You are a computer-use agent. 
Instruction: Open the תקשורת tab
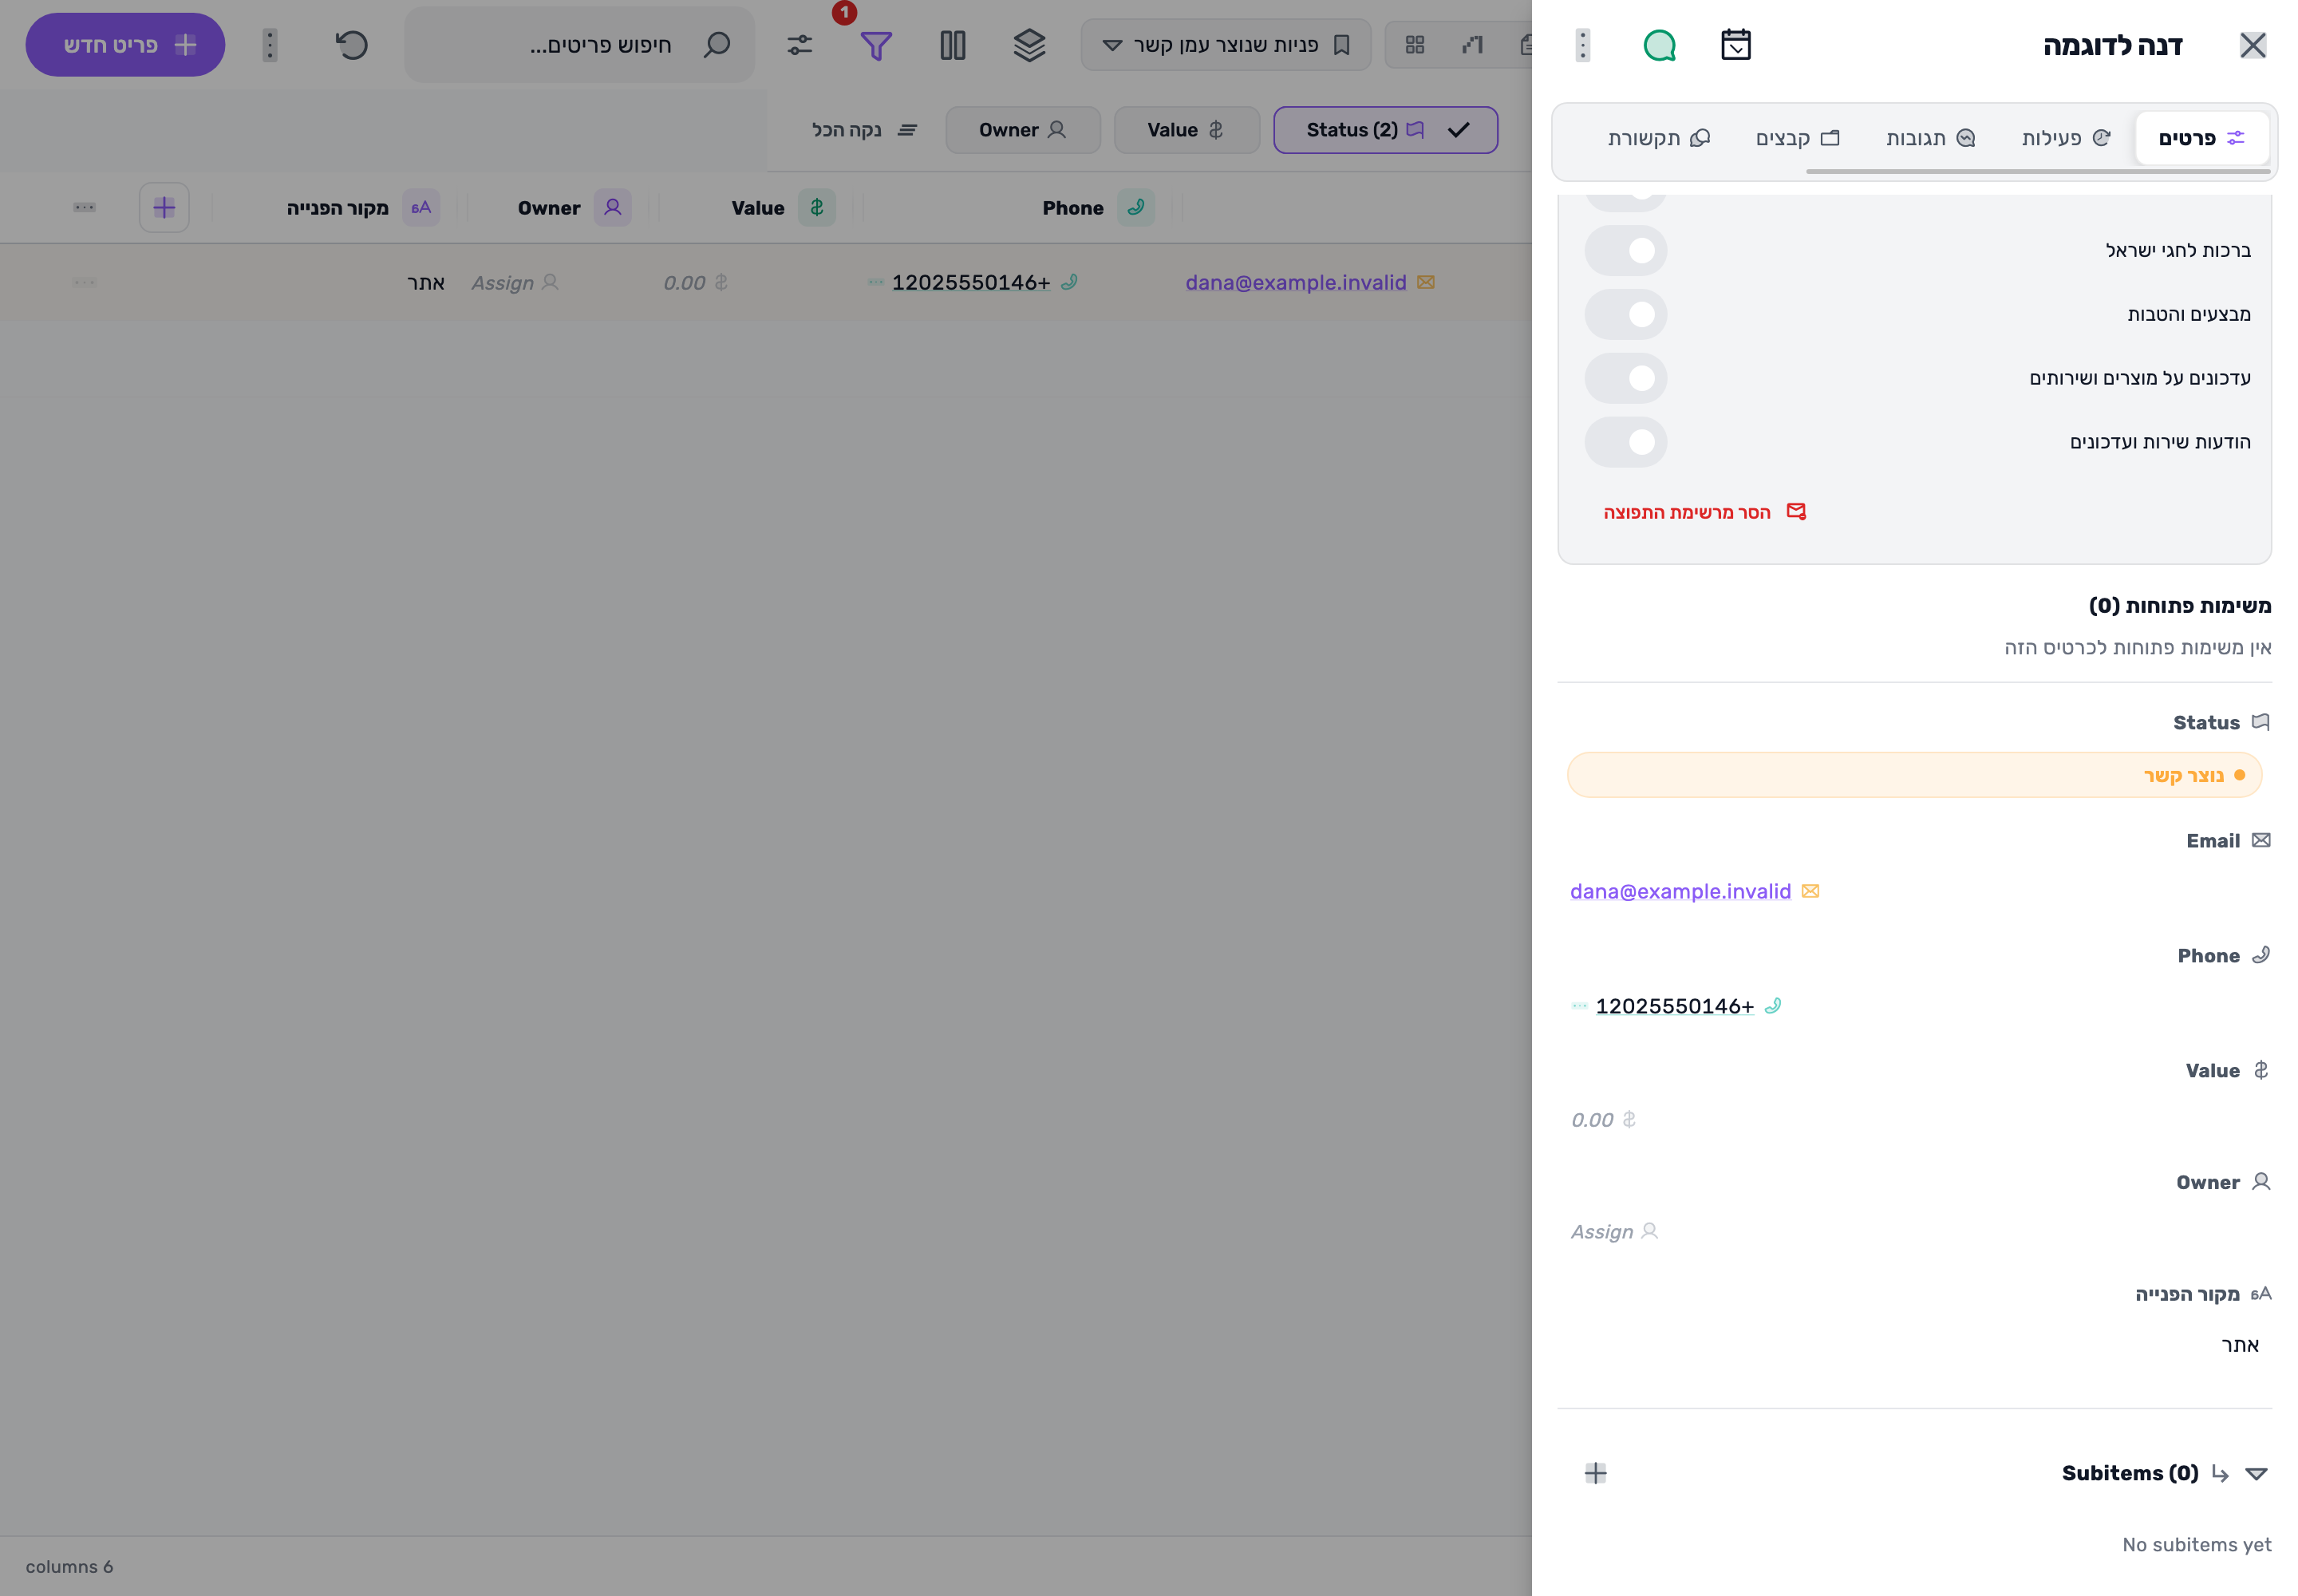point(1658,138)
